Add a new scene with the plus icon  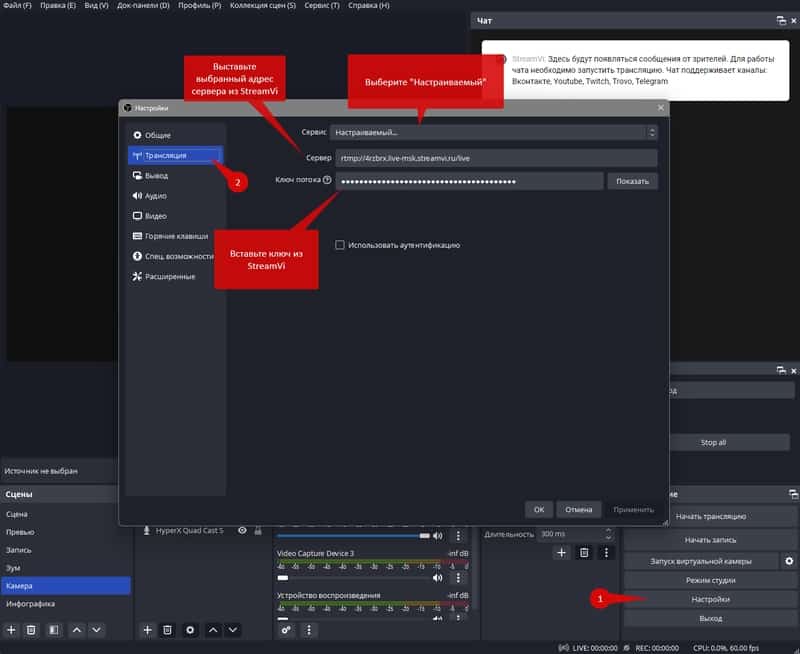tap(11, 630)
